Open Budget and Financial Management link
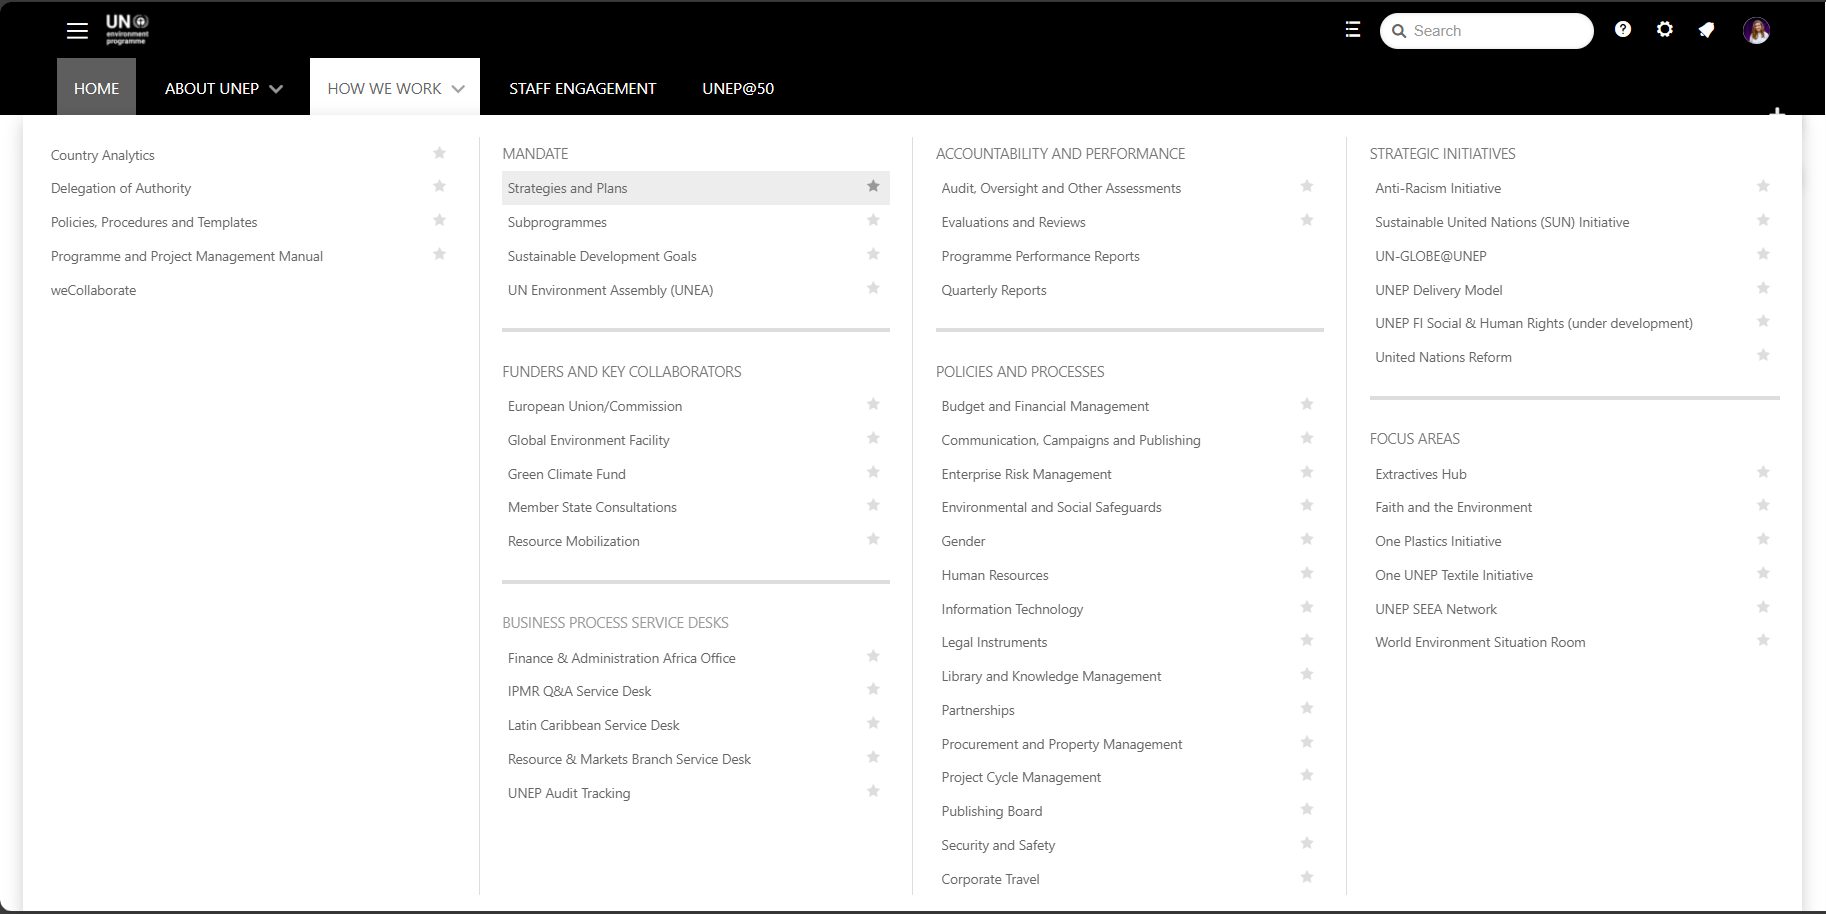This screenshot has height=914, width=1826. click(x=1045, y=406)
